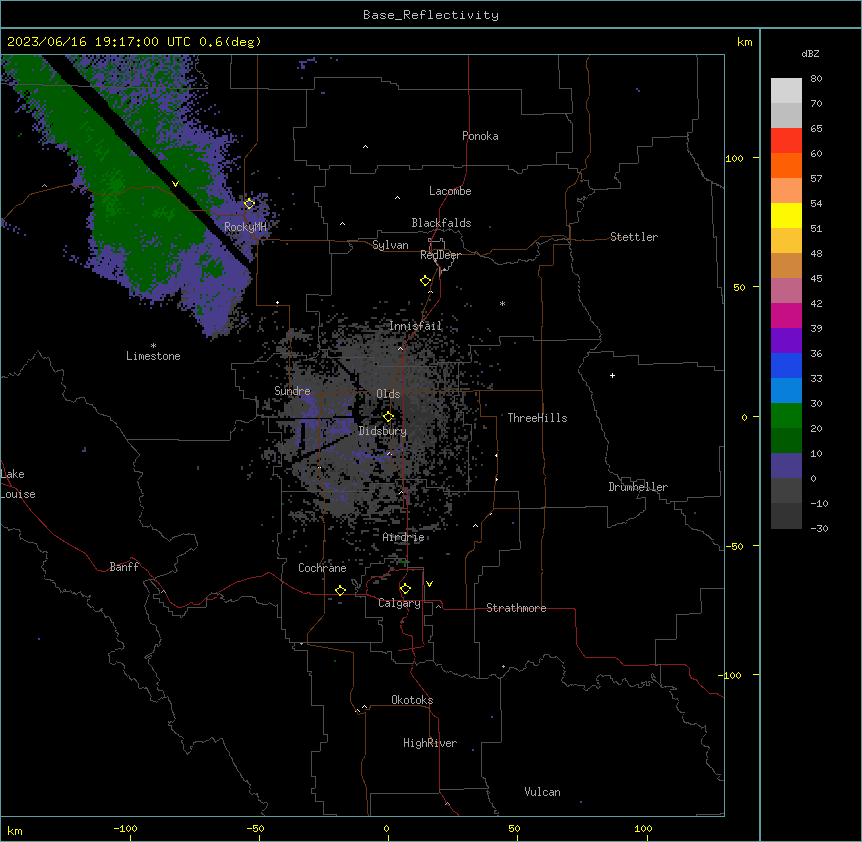Screen dimensions: 862x842
Task: Click the dBZ legend heading
Action: [x=810, y=54]
